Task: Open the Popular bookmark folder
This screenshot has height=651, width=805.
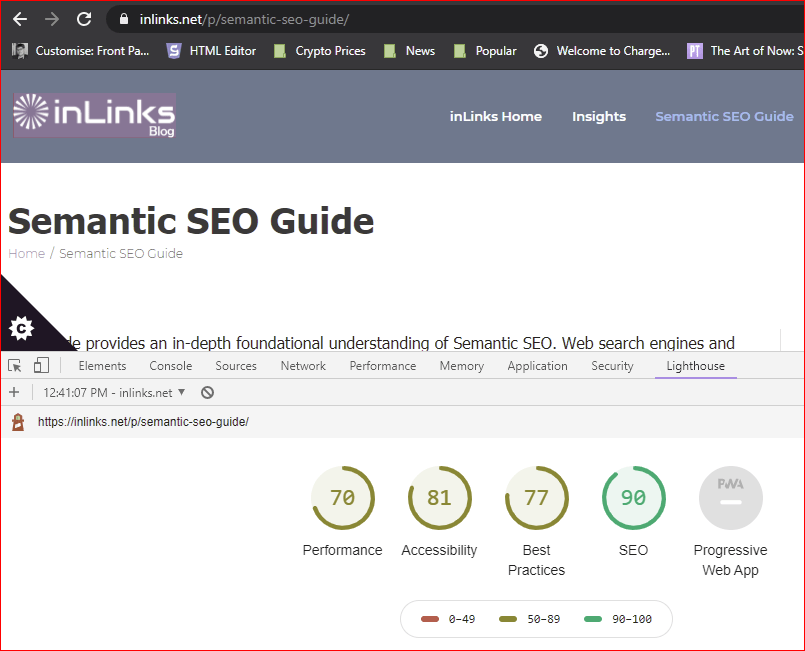Action: [485, 51]
